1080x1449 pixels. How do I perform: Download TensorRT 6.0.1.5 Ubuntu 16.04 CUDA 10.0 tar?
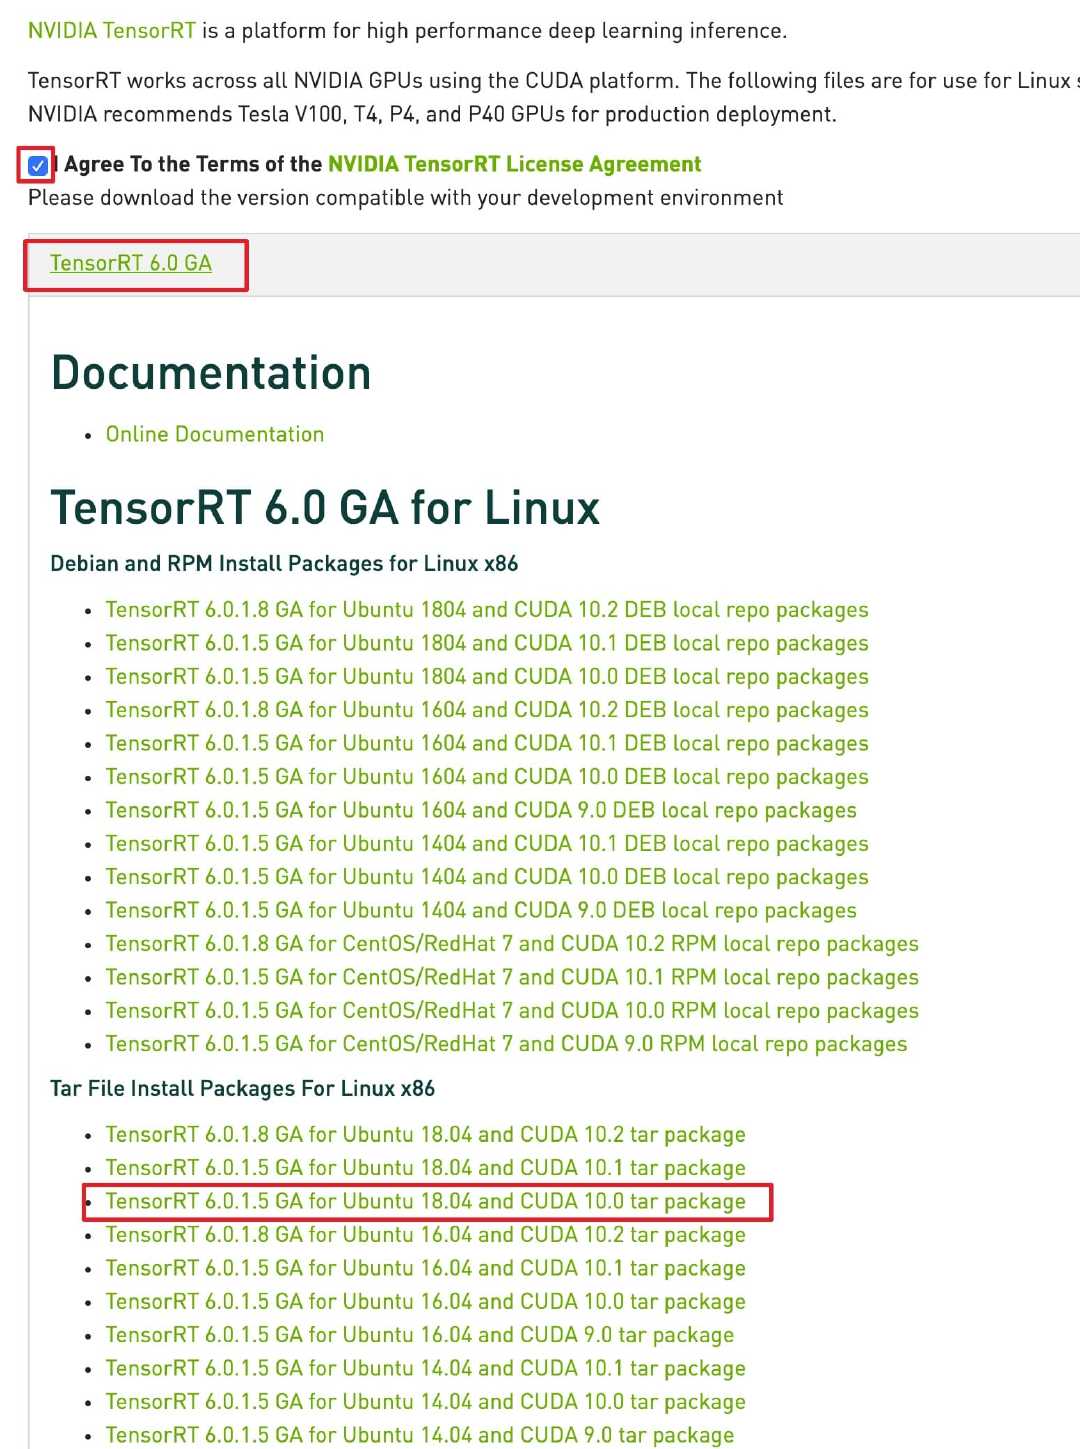tap(426, 1302)
